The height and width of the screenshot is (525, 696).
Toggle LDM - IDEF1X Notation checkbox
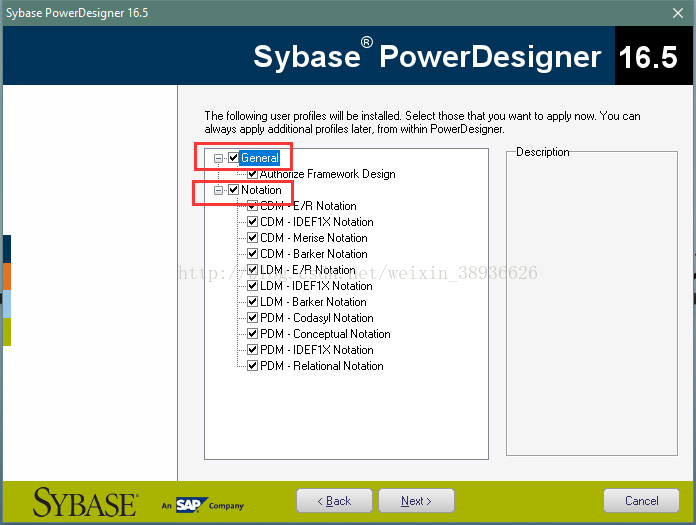click(x=253, y=285)
